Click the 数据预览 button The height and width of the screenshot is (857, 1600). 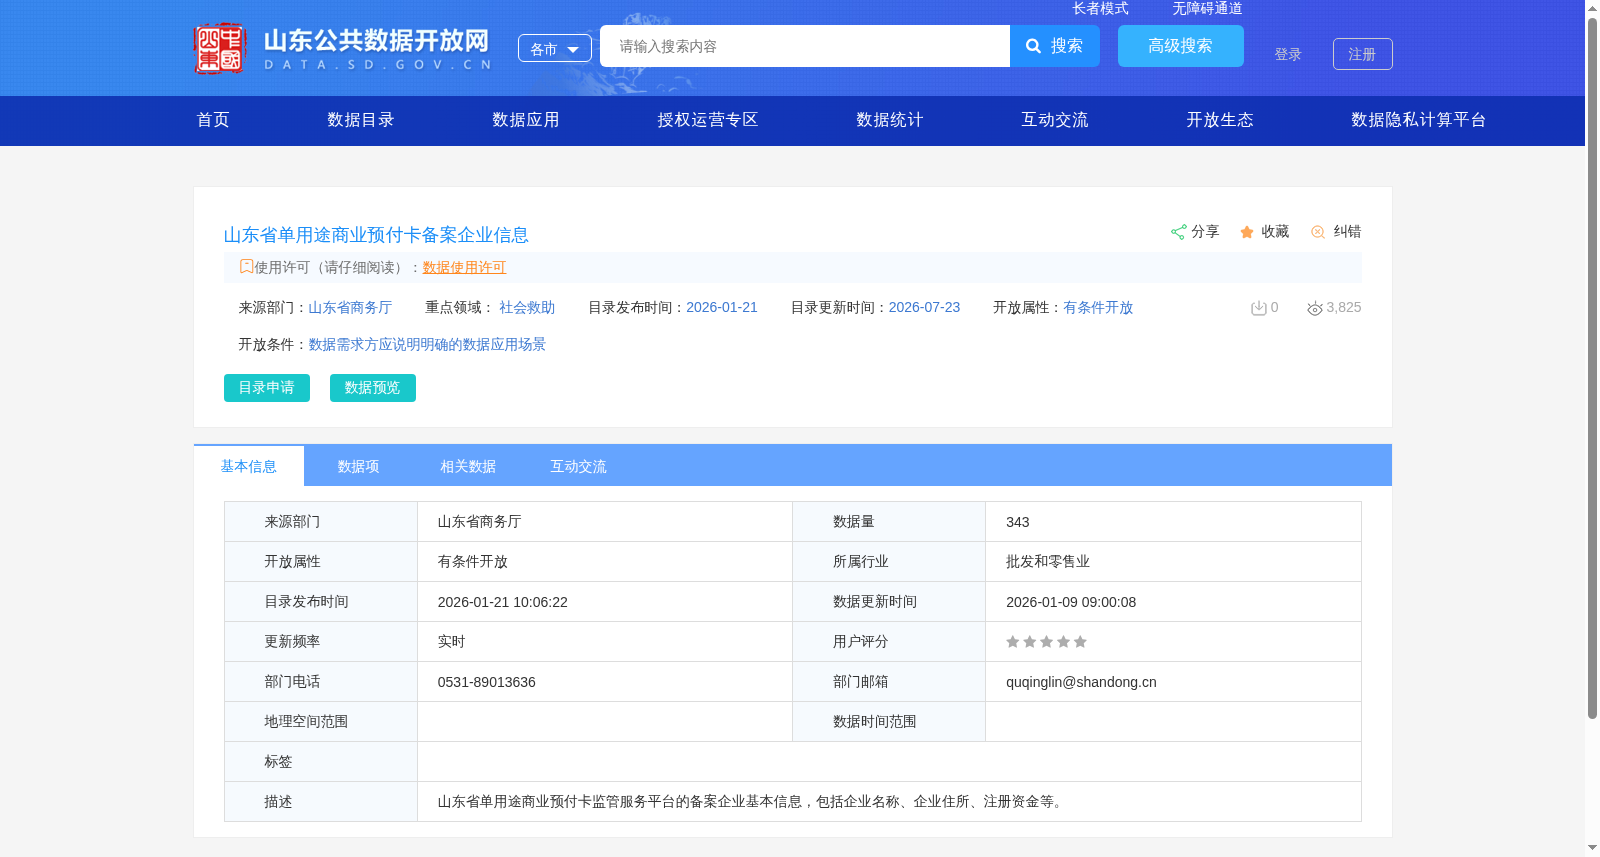[x=373, y=388]
